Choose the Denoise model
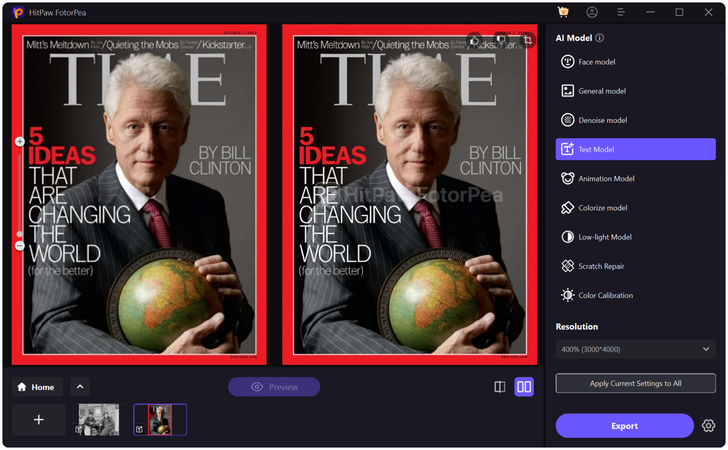Image resolution: width=728 pixels, height=450 pixels. pos(635,120)
